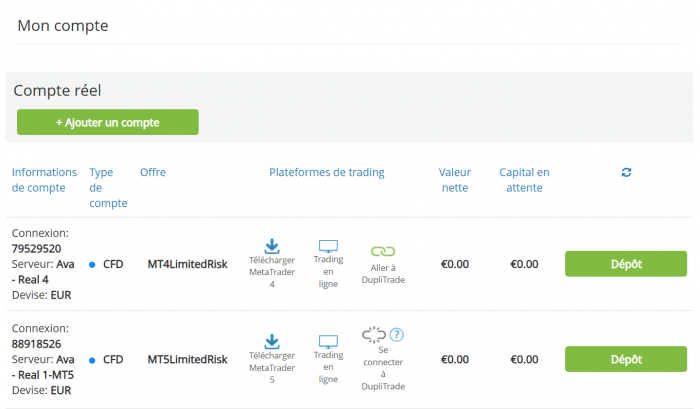Viewport: 700px width, 409px height.
Task: Download MetaTrader 4 icon
Action: point(271,246)
